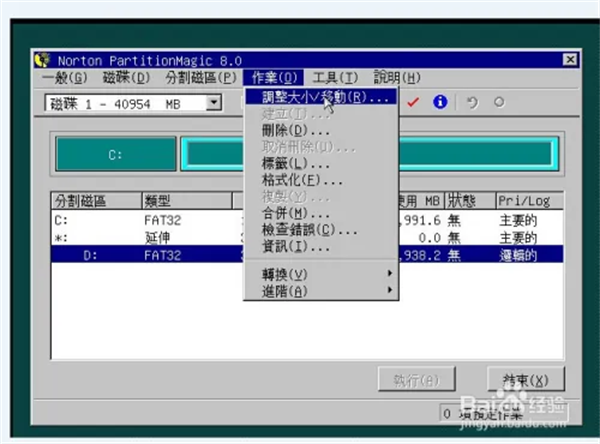Click the PartitionMagic title bar logo
This screenshot has height=444, width=600.
(x=42, y=60)
